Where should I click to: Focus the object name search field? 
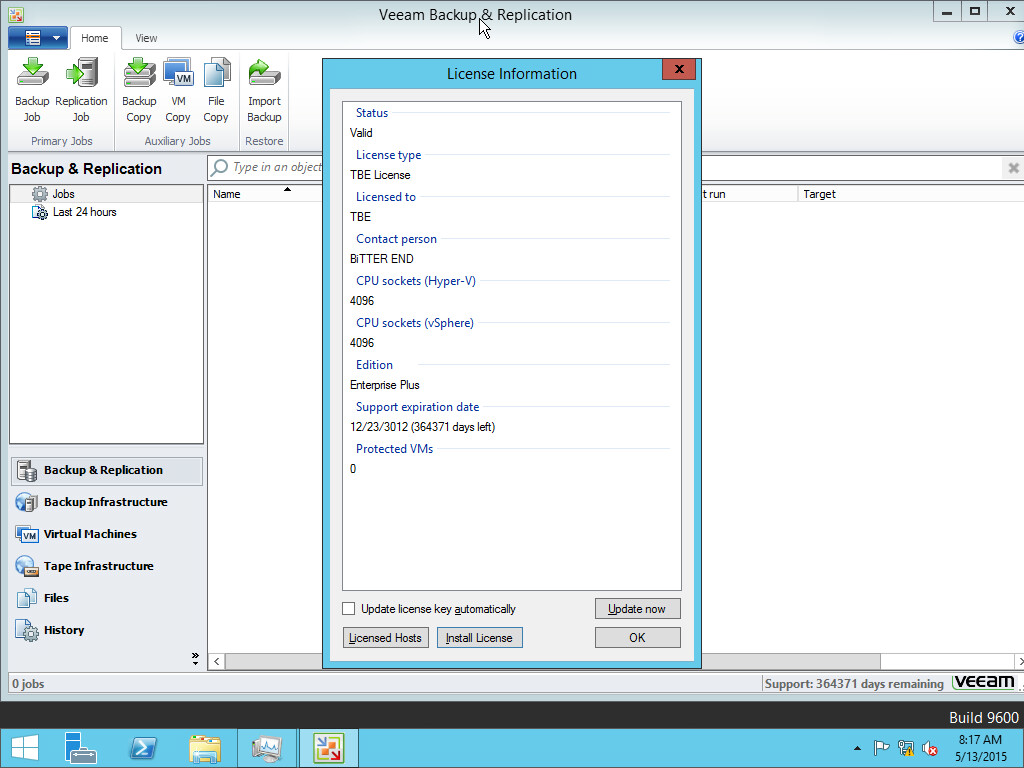(278, 167)
